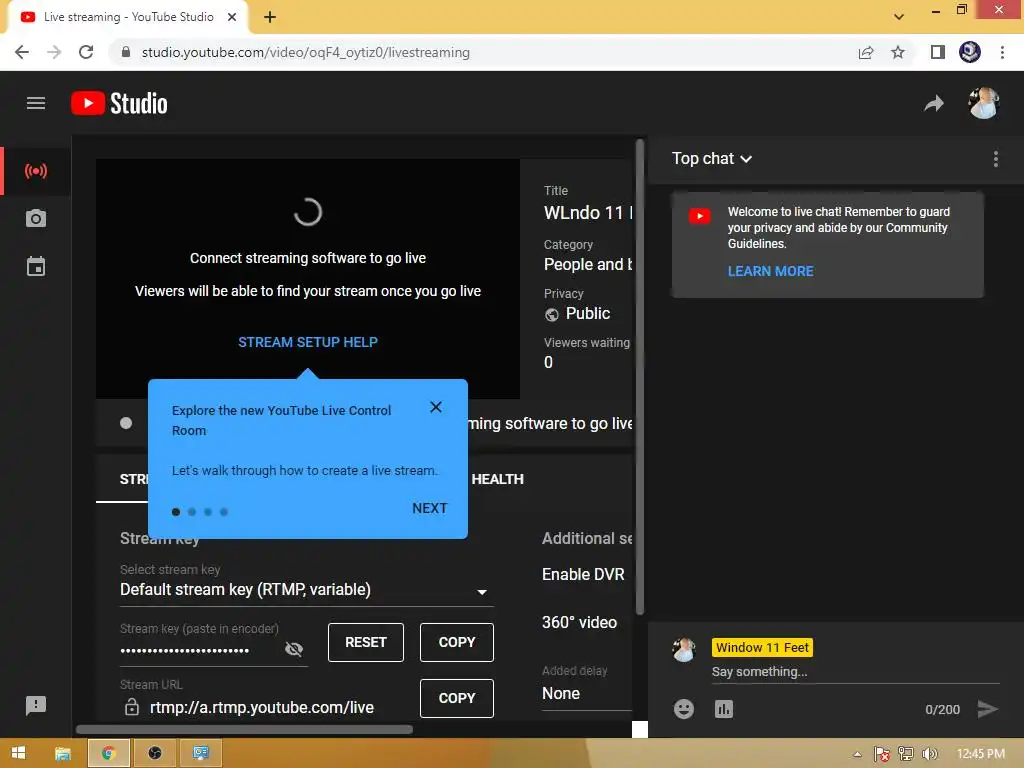This screenshot has height=768, width=1024.
Task: Open the Manage calendar icon in sidebar
Action: [36, 266]
